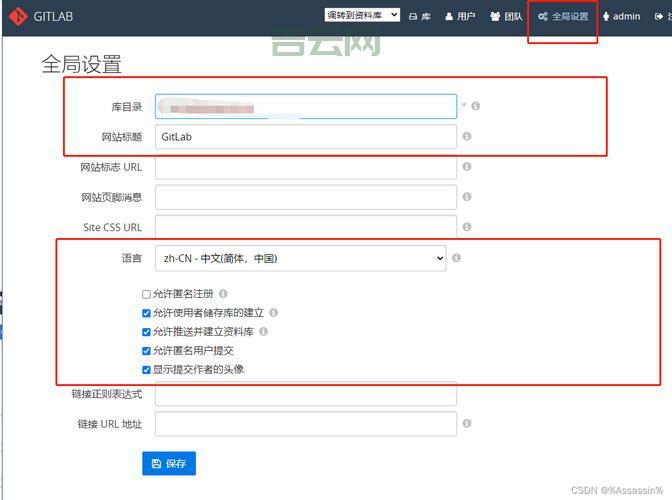Click the info icon beside Site CSS URL
This screenshot has height=500, width=672.
467,227
